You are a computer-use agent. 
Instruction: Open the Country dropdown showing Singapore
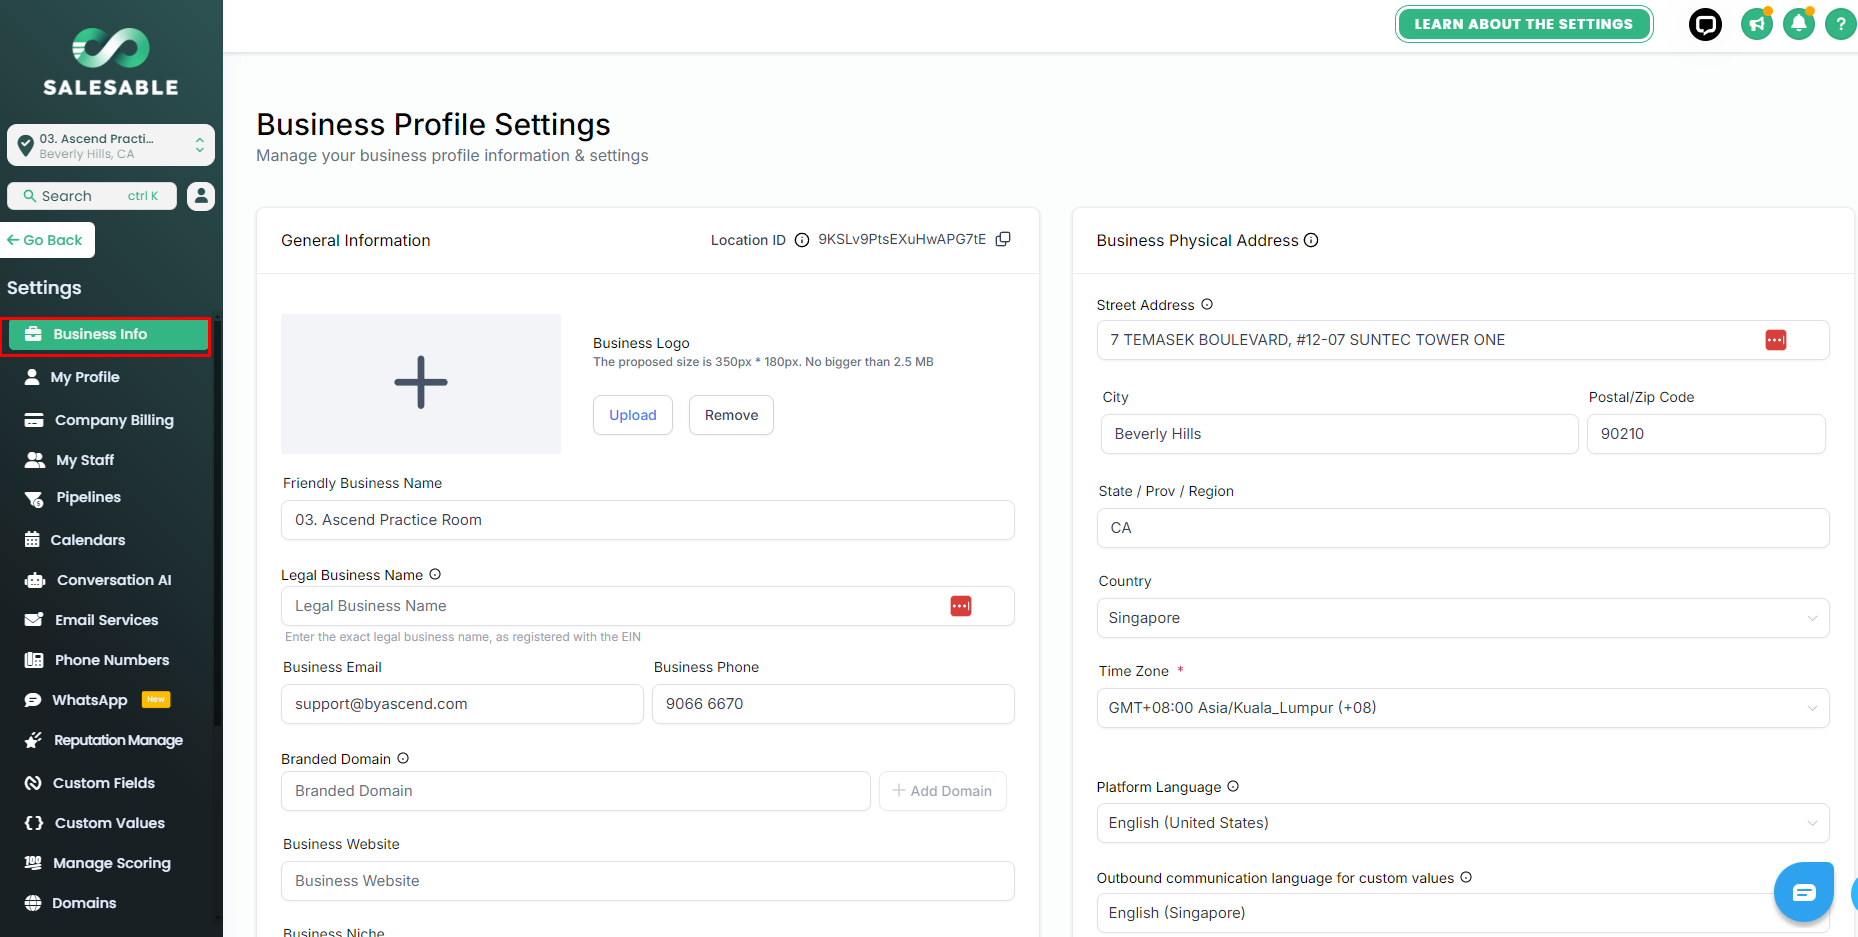click(x=1463, y=618)
